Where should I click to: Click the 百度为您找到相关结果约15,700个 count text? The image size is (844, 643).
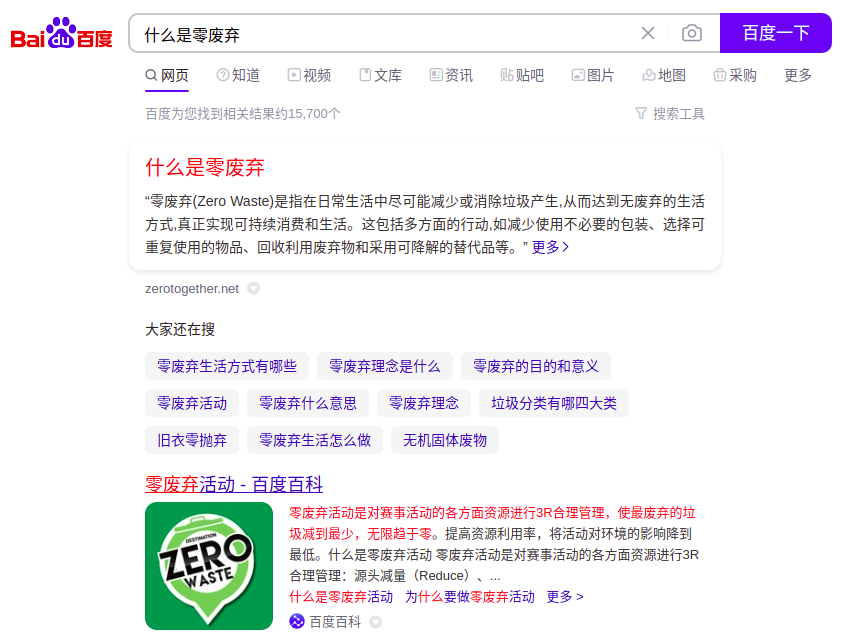tap(243, 114)
